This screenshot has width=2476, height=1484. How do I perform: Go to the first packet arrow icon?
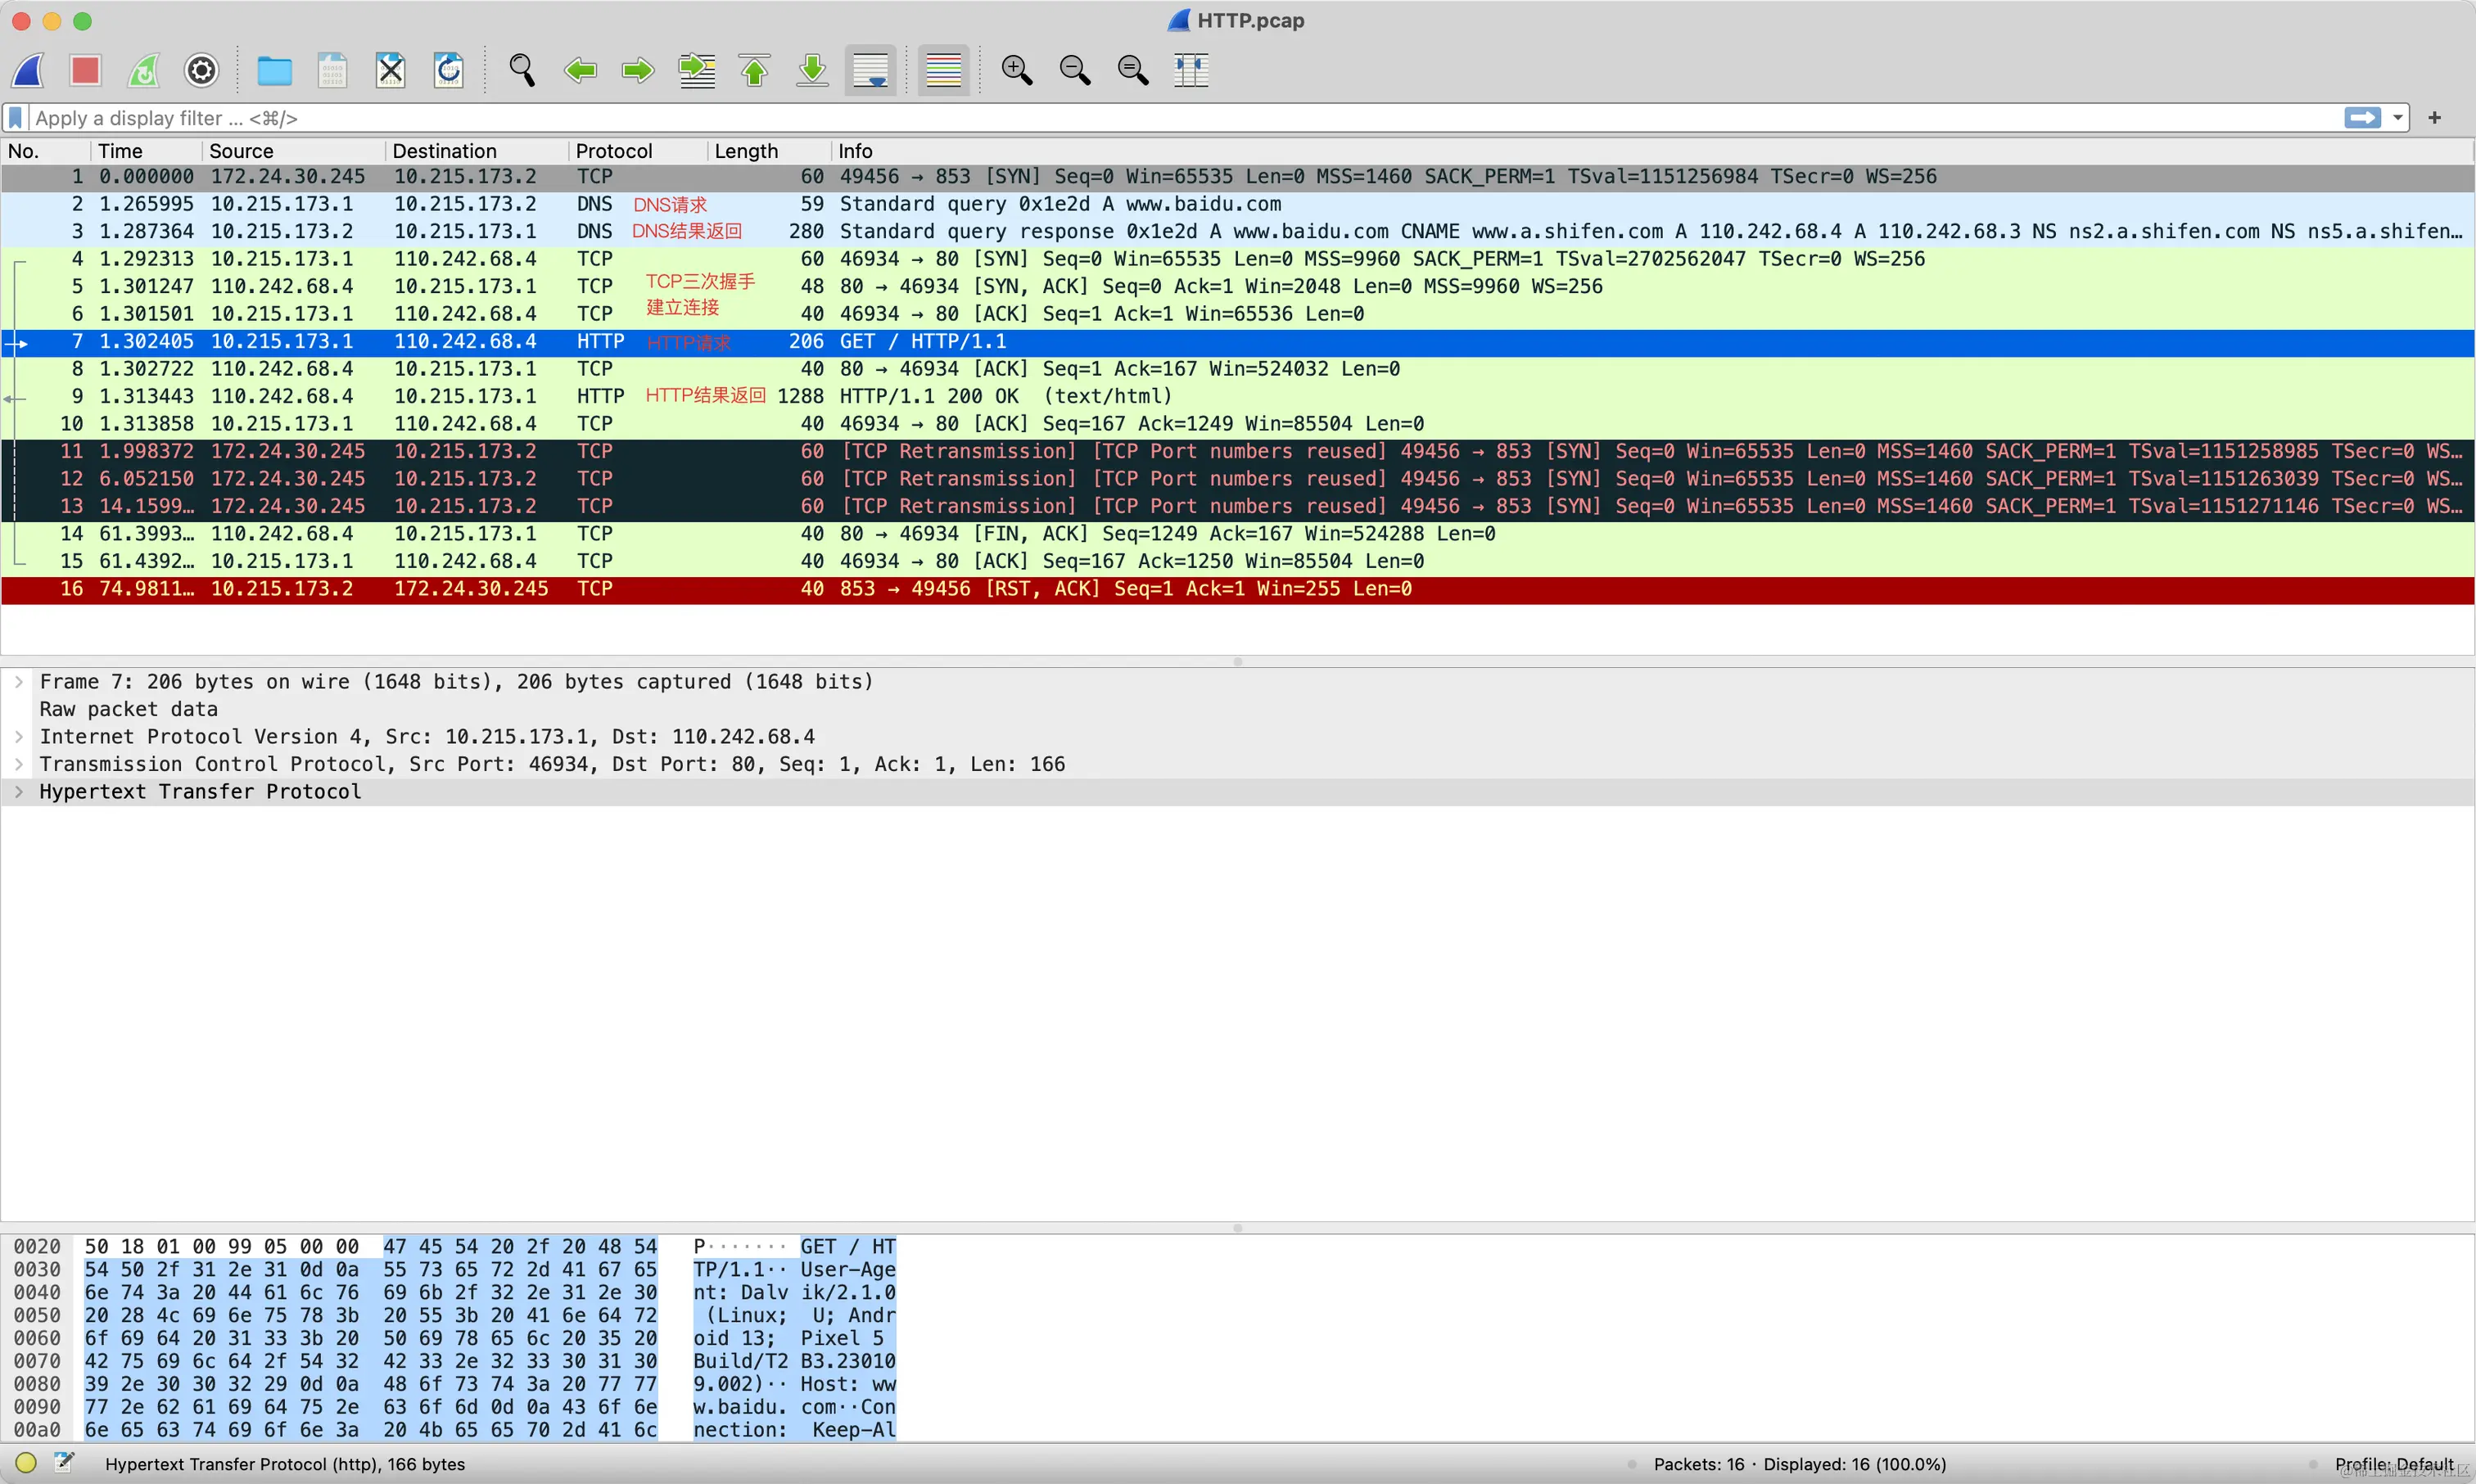(x=755, y=70)
